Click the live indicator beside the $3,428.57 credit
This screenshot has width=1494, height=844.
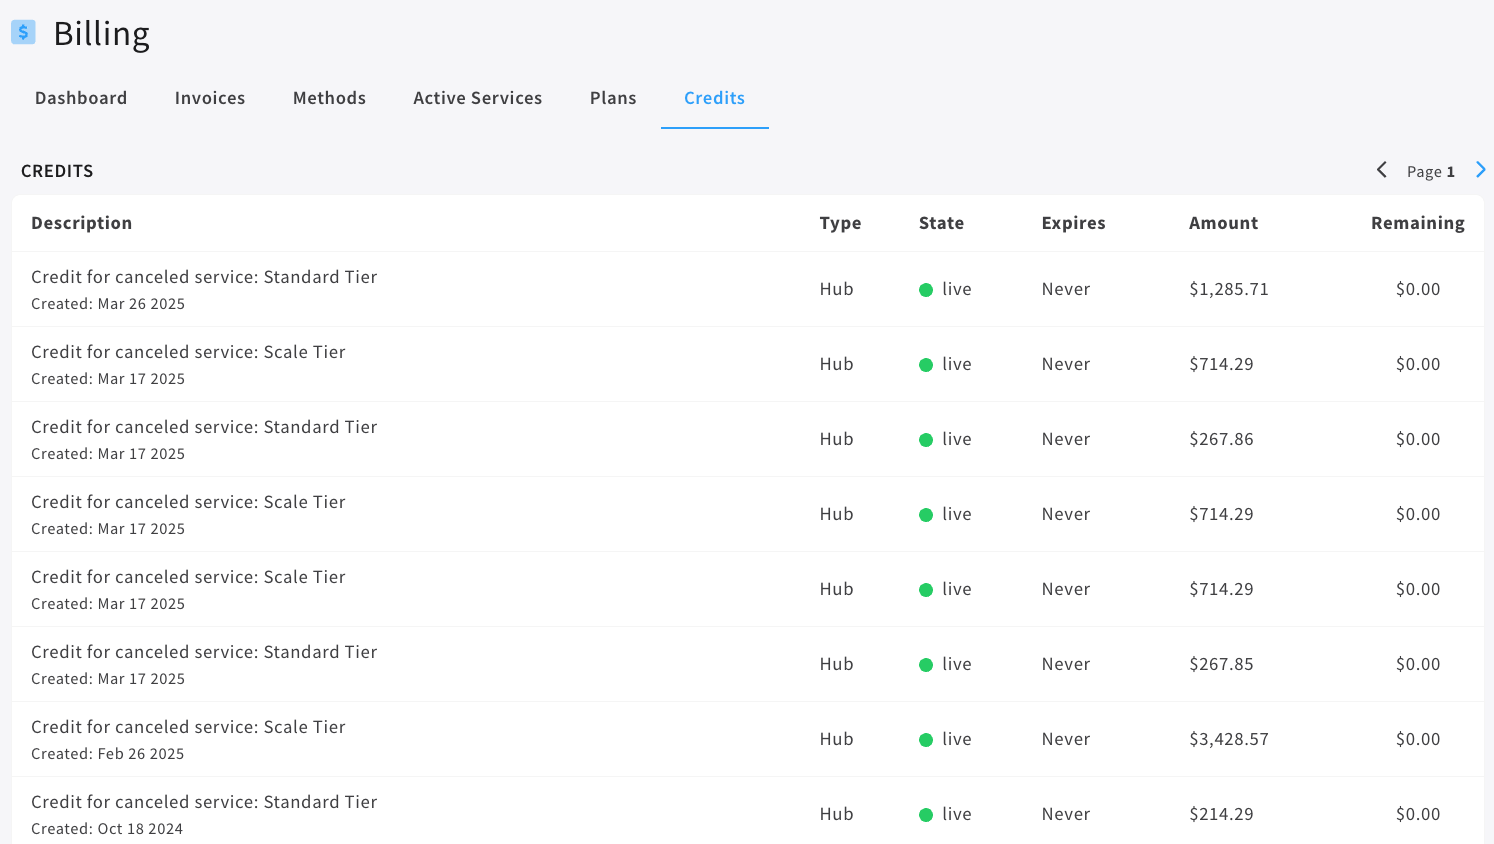click(925, 739)
